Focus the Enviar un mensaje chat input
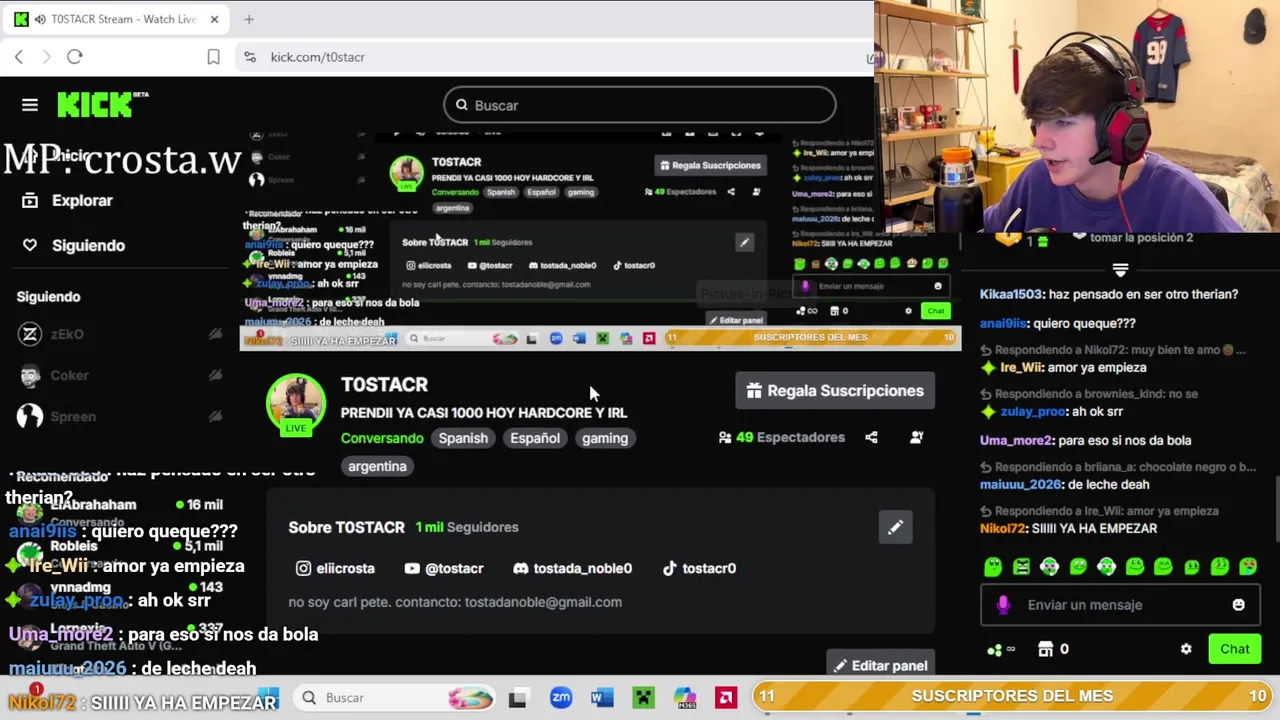 (1120, 605)
